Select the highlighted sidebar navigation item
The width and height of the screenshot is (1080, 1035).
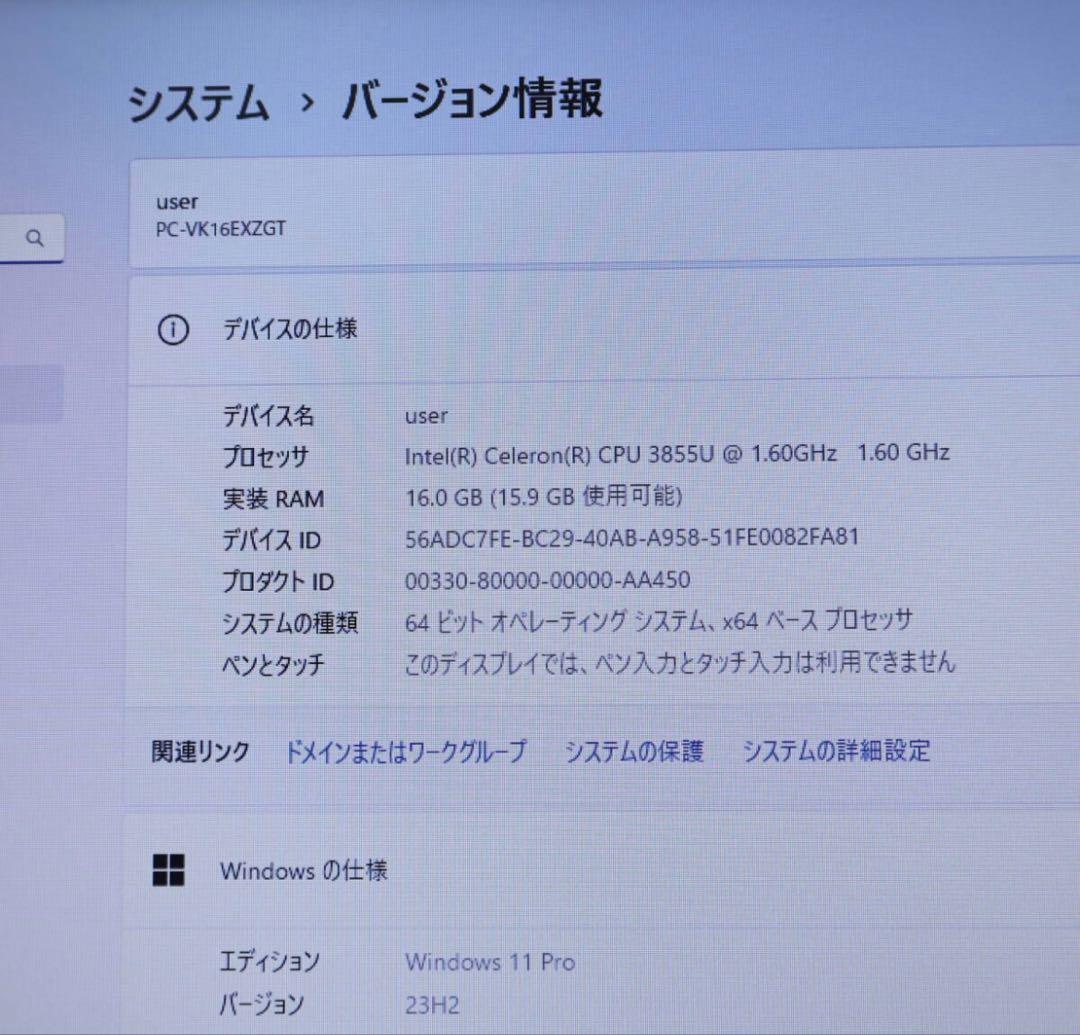click(x=32, y=393)
